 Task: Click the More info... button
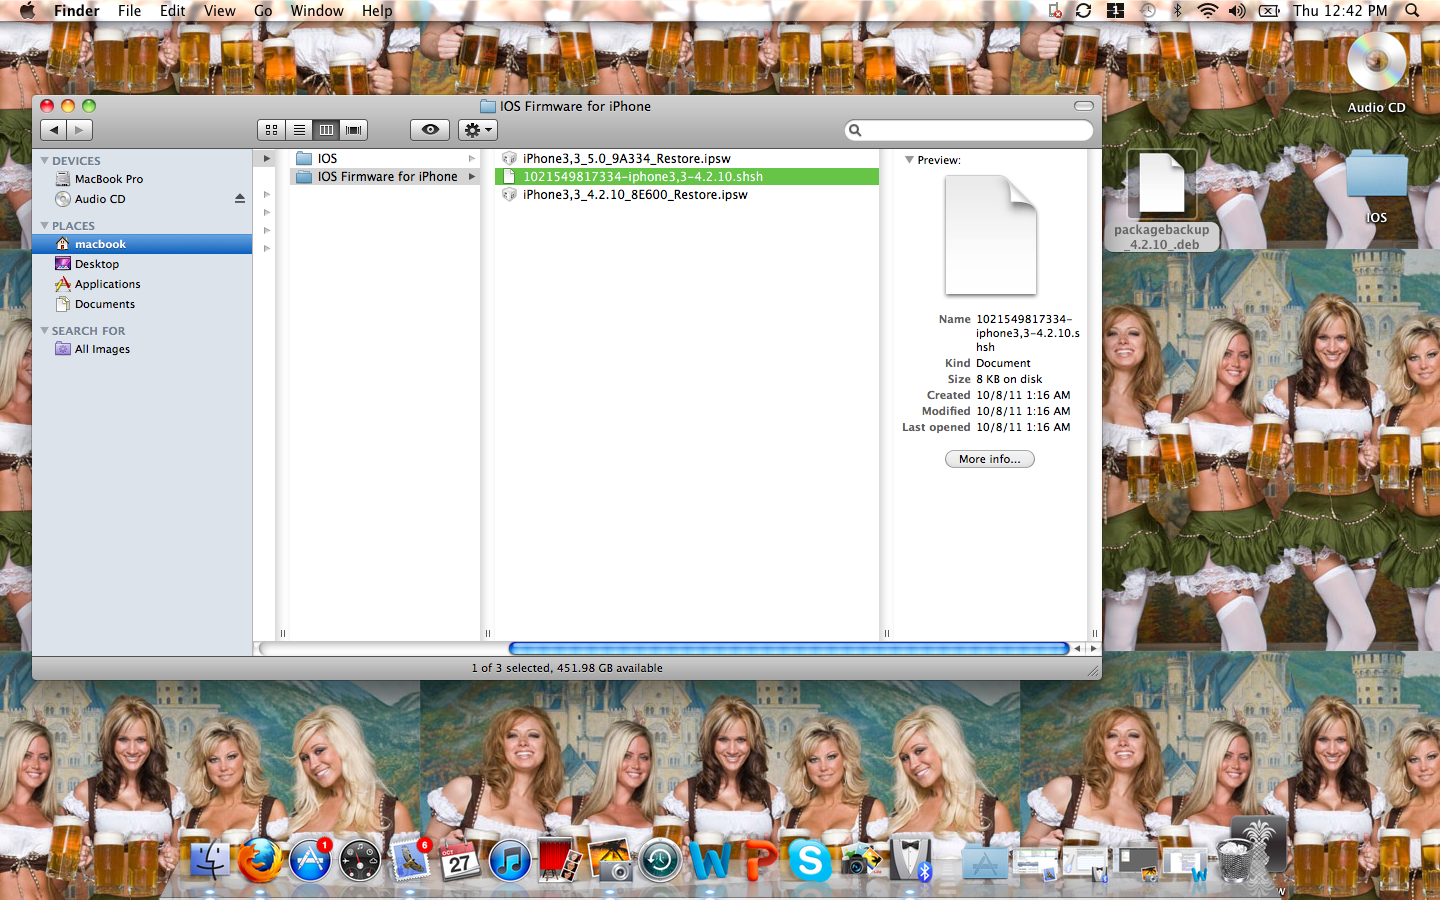tap(990, 459)
